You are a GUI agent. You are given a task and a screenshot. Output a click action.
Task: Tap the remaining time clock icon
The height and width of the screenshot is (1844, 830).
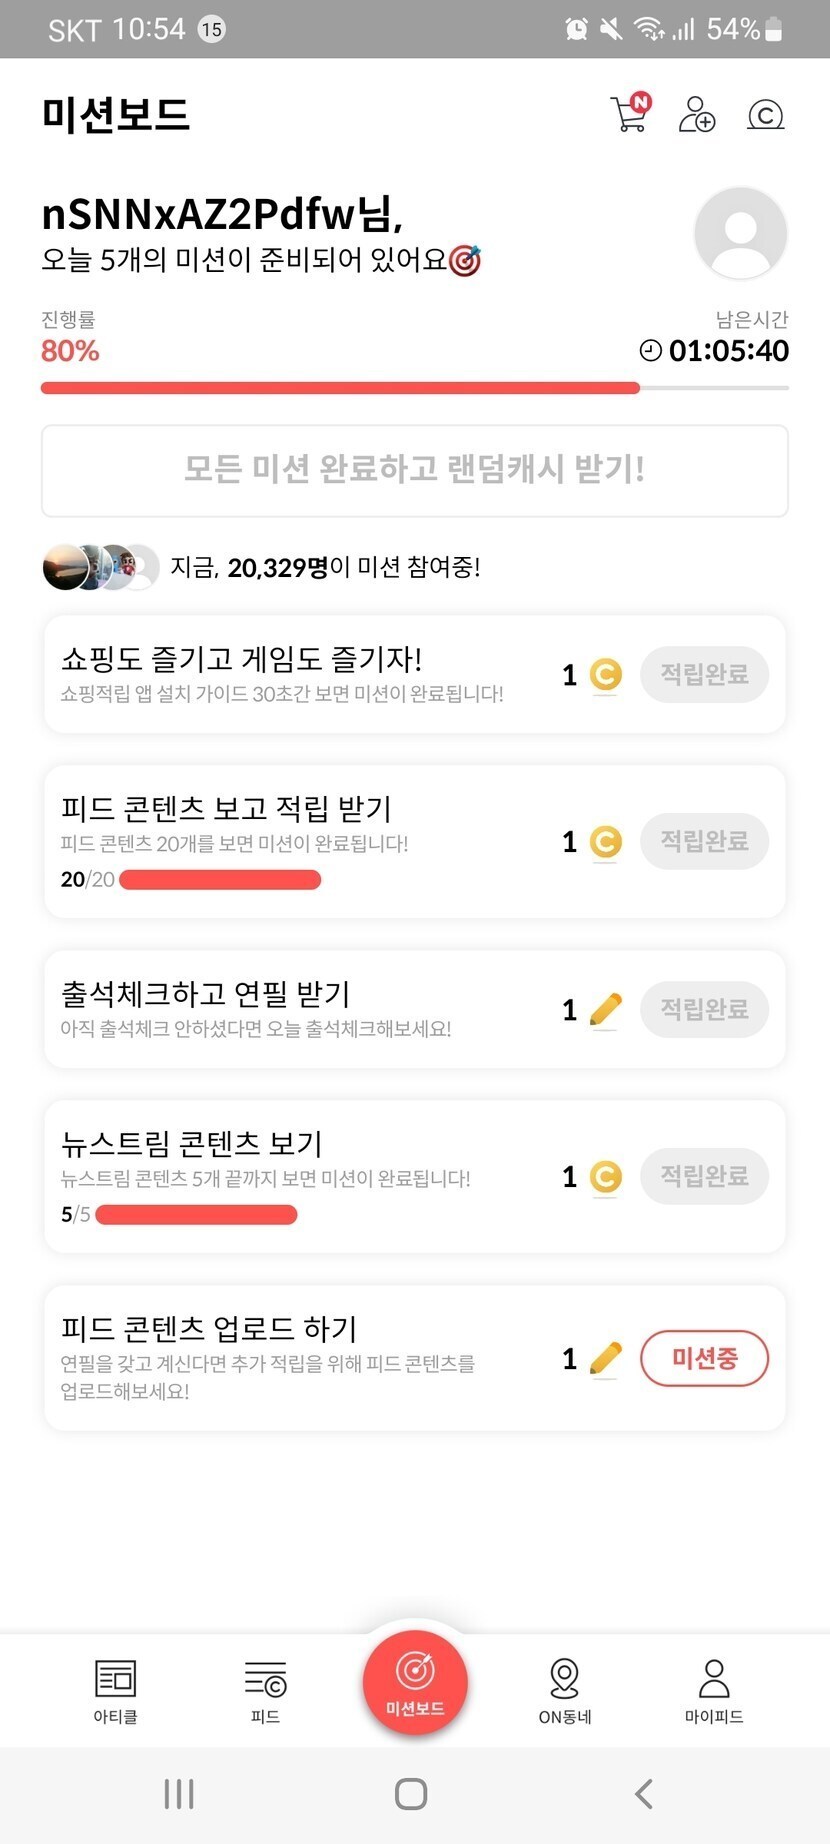[x=650, y=351]
